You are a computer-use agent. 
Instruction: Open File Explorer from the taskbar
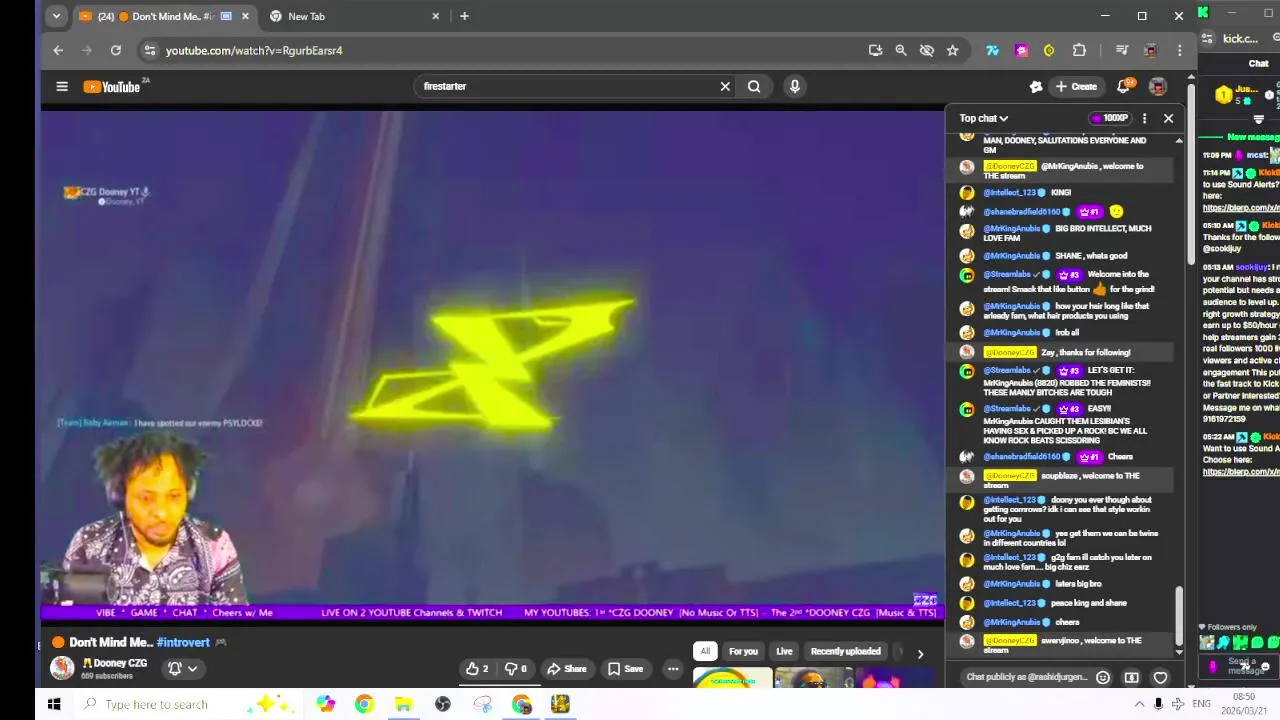coord(403,704)
